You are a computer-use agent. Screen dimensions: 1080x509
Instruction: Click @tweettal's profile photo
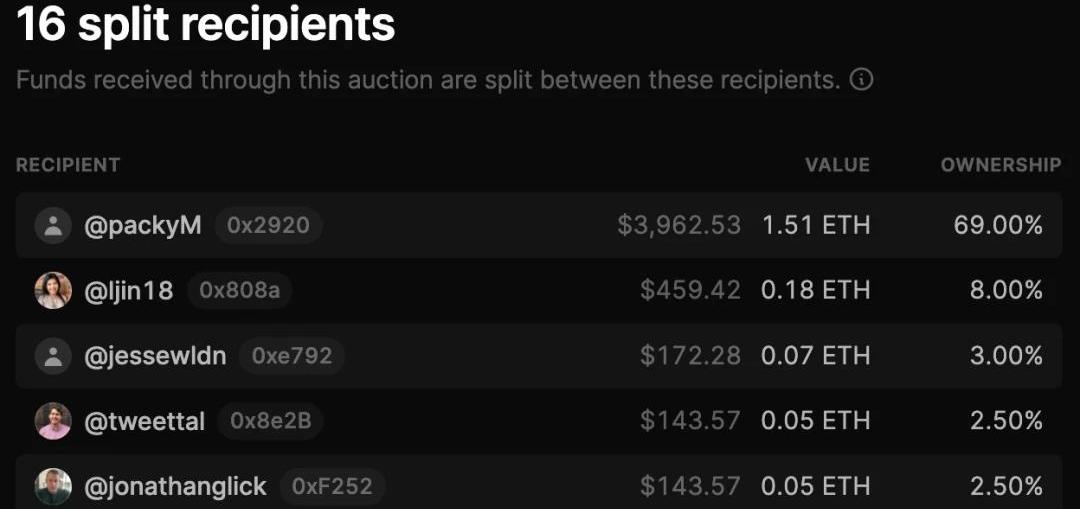pyautogui.click(x=53, y=421)
